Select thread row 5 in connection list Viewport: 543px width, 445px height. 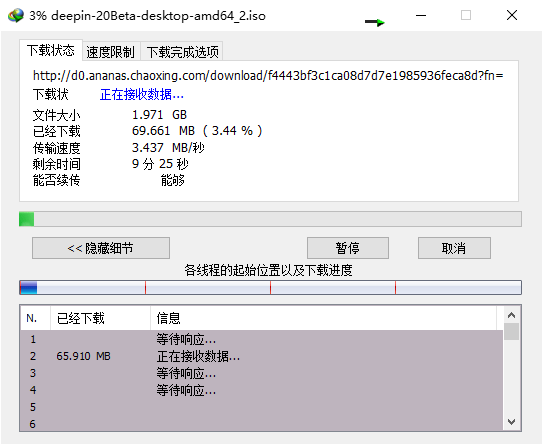click(x=261, y=407)
